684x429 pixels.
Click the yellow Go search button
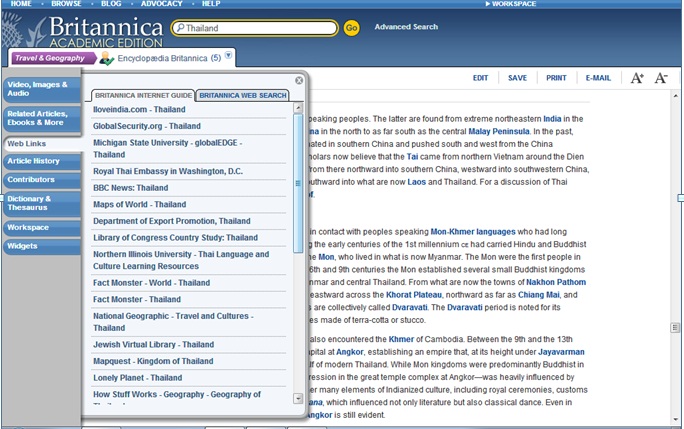point(351,28)
